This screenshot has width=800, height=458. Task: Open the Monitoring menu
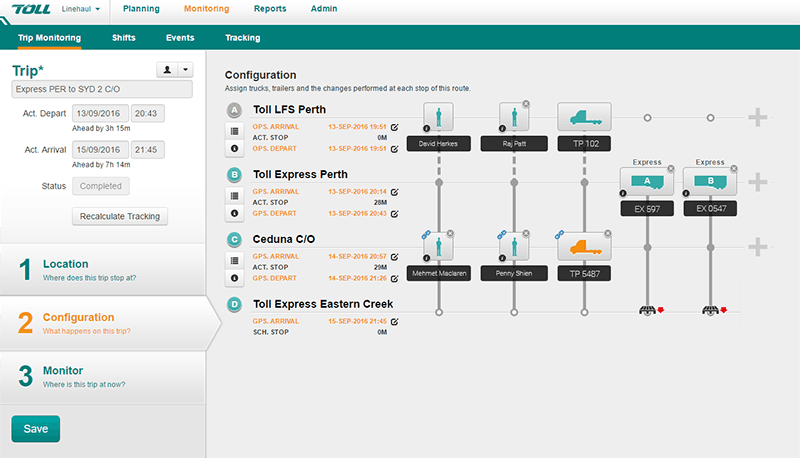tap(207, 9)
